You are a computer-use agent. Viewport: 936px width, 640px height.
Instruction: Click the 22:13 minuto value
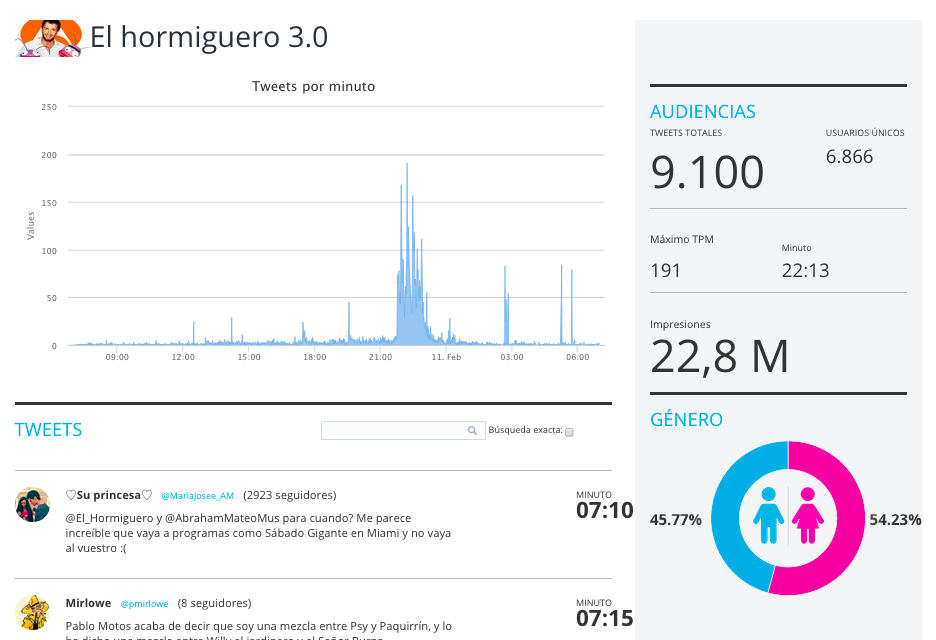pos(805,270)
